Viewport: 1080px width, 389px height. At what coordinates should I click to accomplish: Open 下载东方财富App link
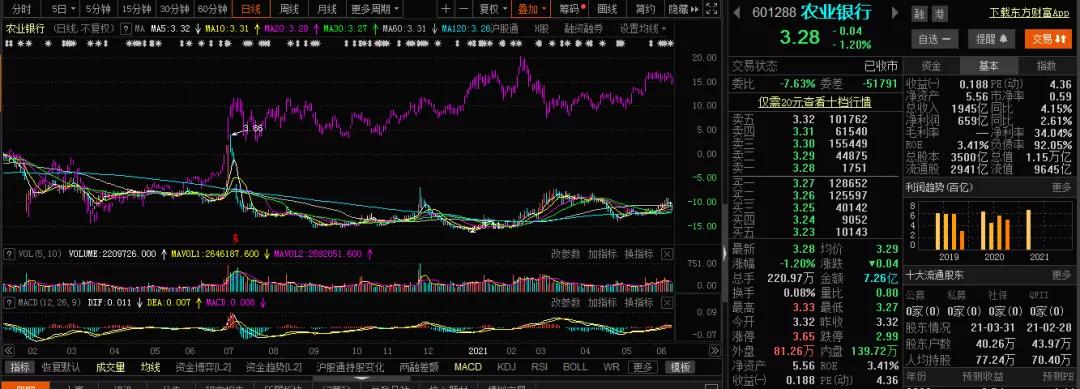(x=1029, y=12)
